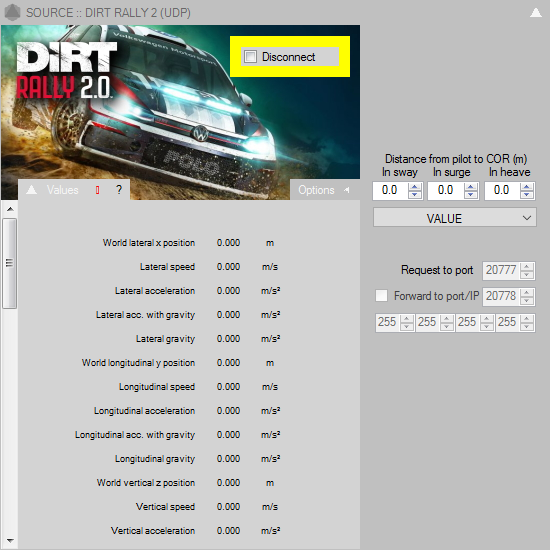Collapse the Values tab triangle
550x550 pixels.
click(32, 190)
